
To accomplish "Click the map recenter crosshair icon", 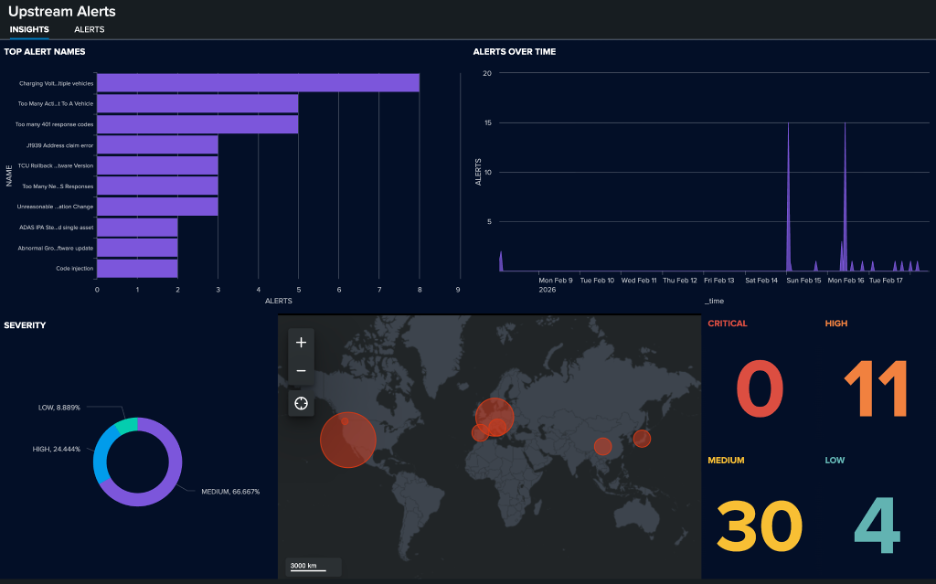I will 301,404.
